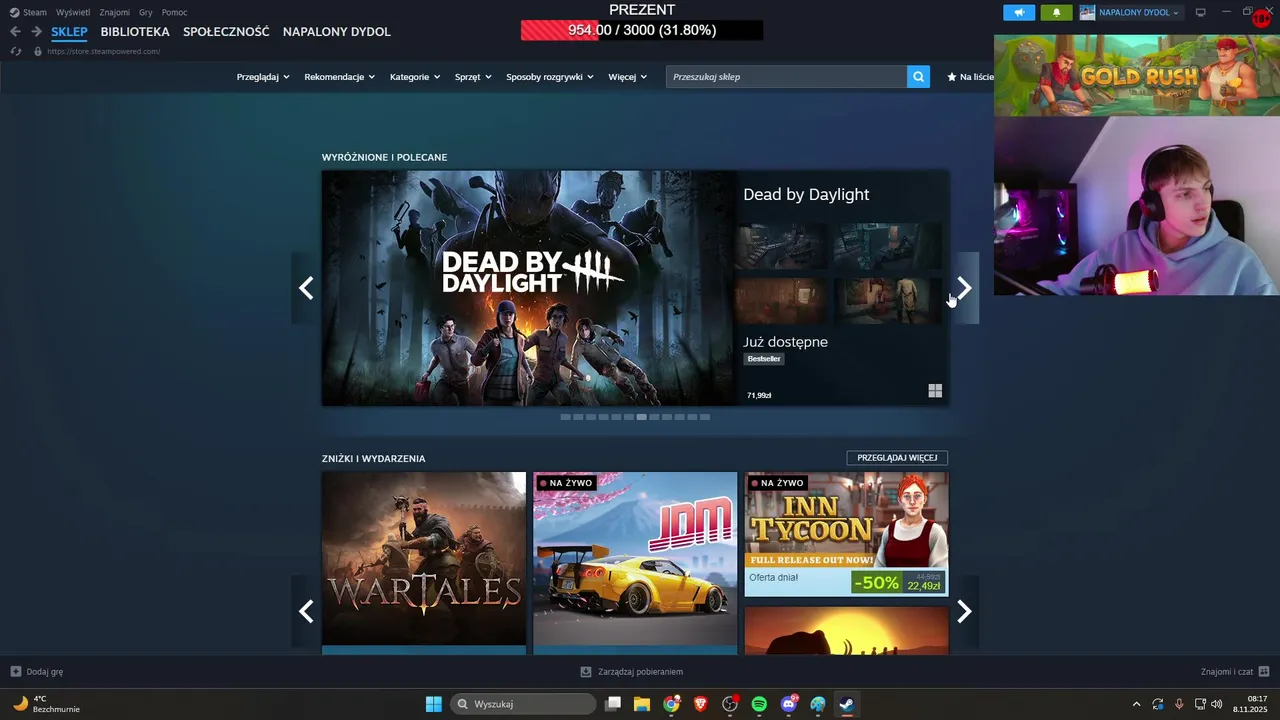Select the highlighted carousel page indicator dot
Screen dimensions: 1280x720
point(641,417)
